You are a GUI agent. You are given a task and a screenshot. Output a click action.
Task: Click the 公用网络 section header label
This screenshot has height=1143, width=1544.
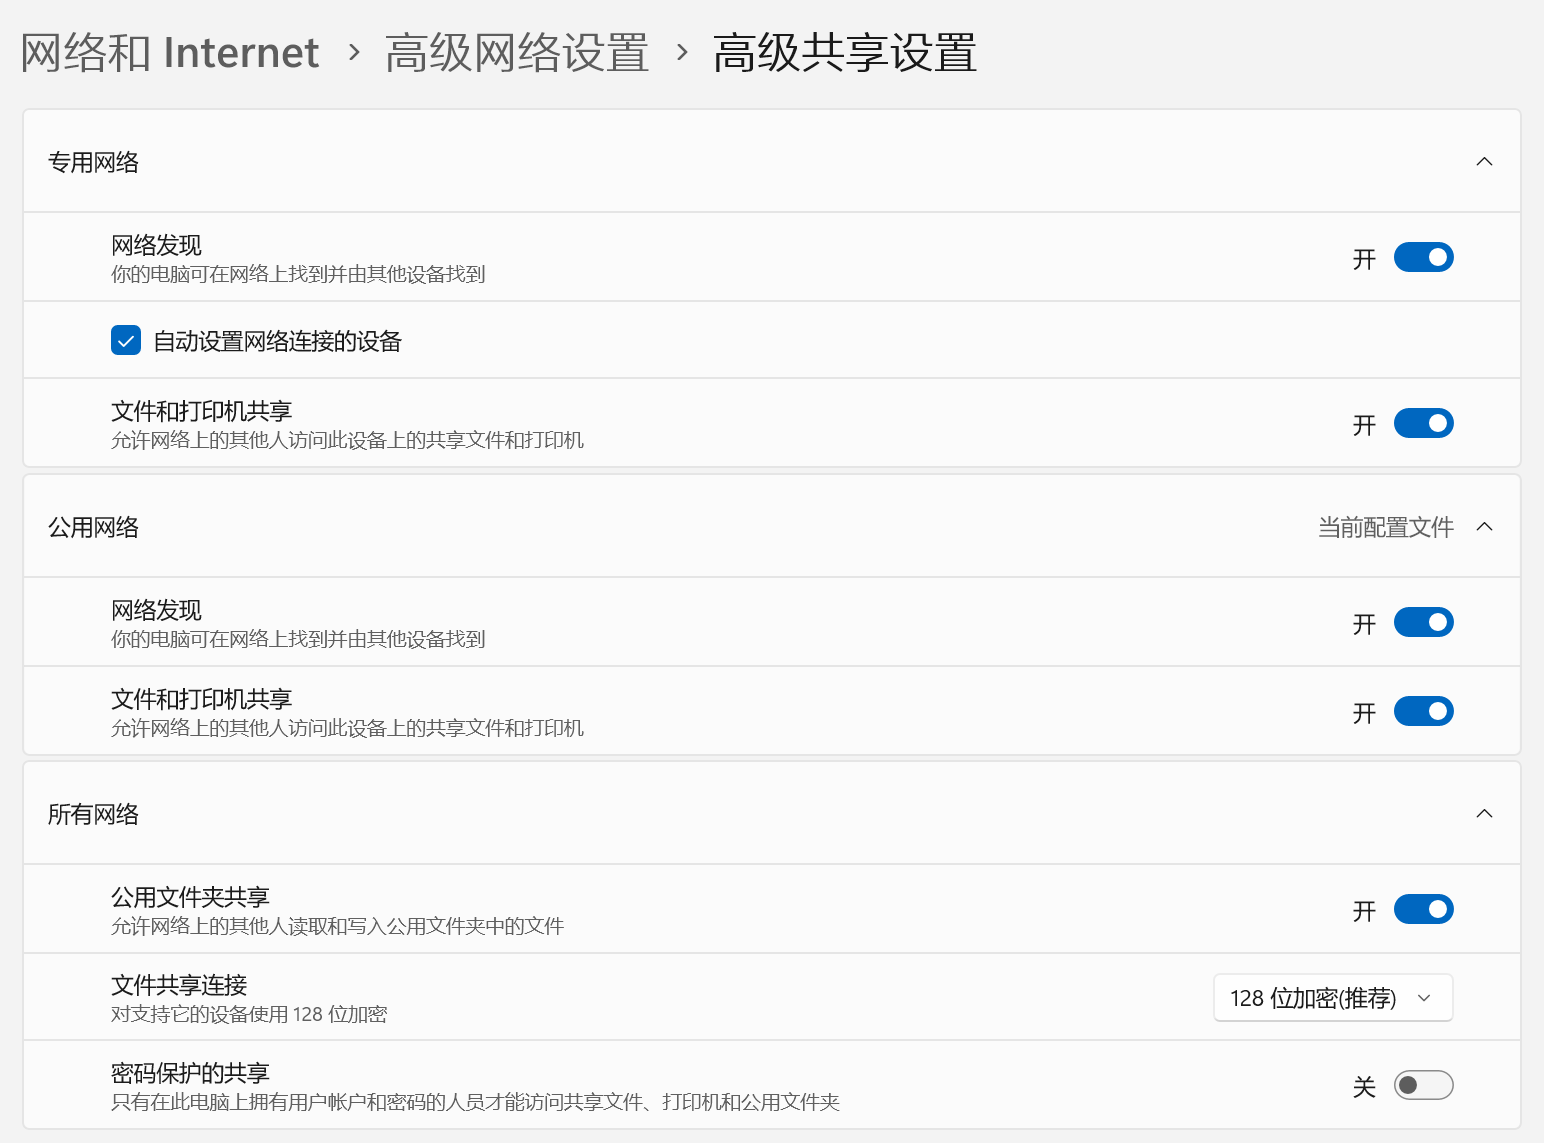point(94,527)
